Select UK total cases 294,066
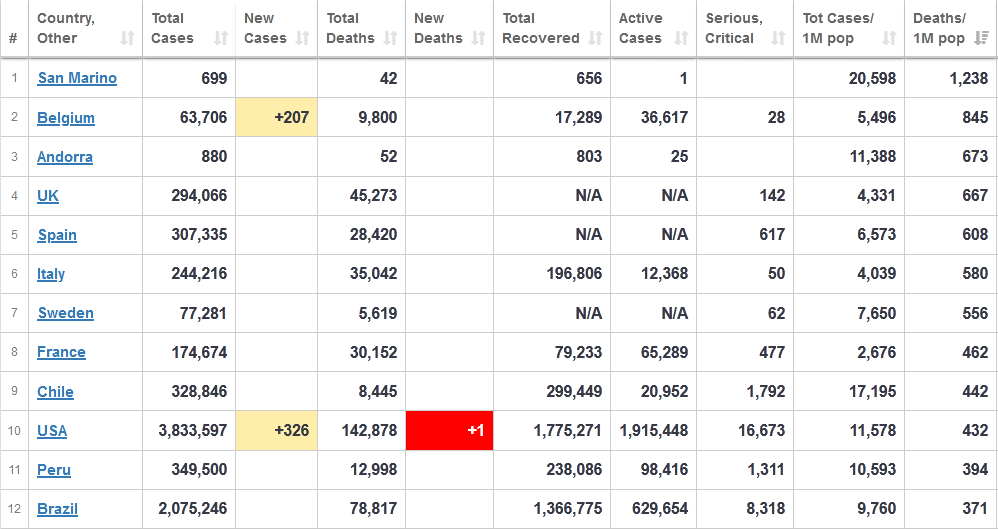Screen dimensions: 998x529 [x=199, y=195]
